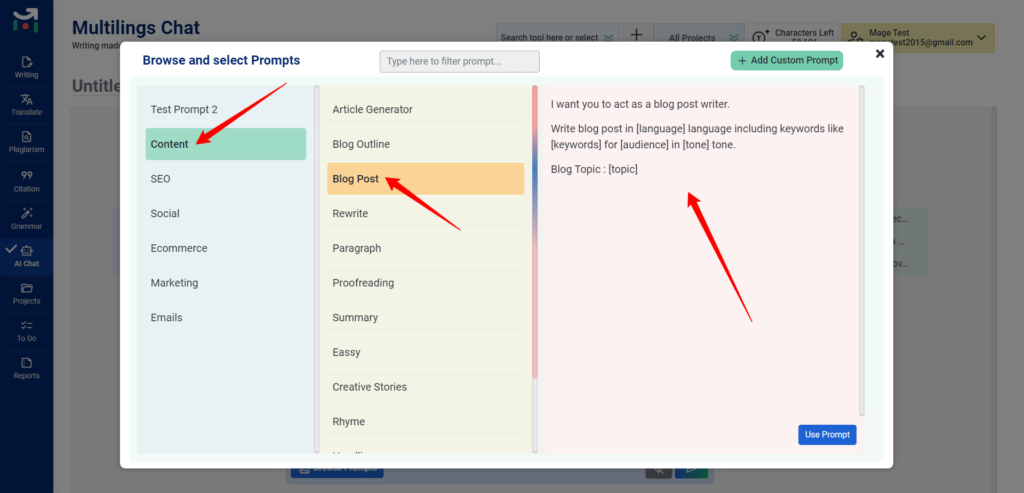This screenshot has height=493, width=1024.
Task: Click the Use Prompt button
Action: 827,435
